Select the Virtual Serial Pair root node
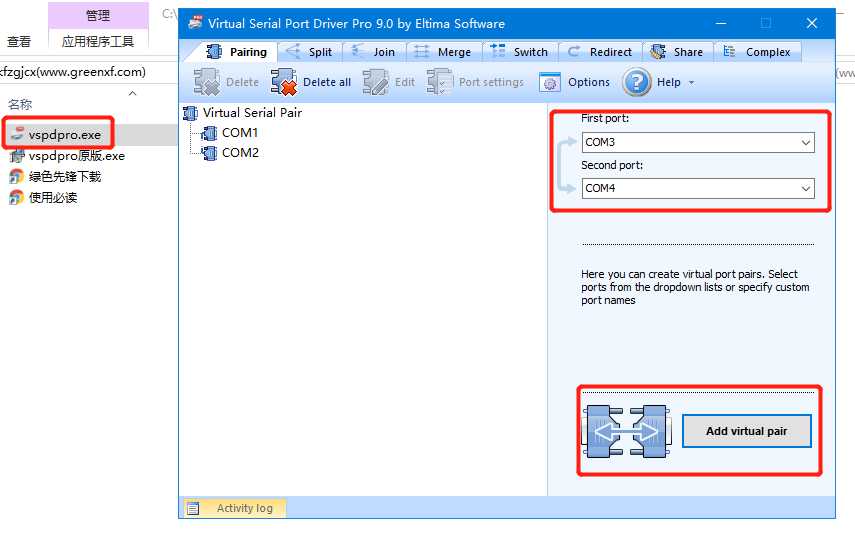The height and width of the screenshot is (544, 855). click(x=252, y=113)
